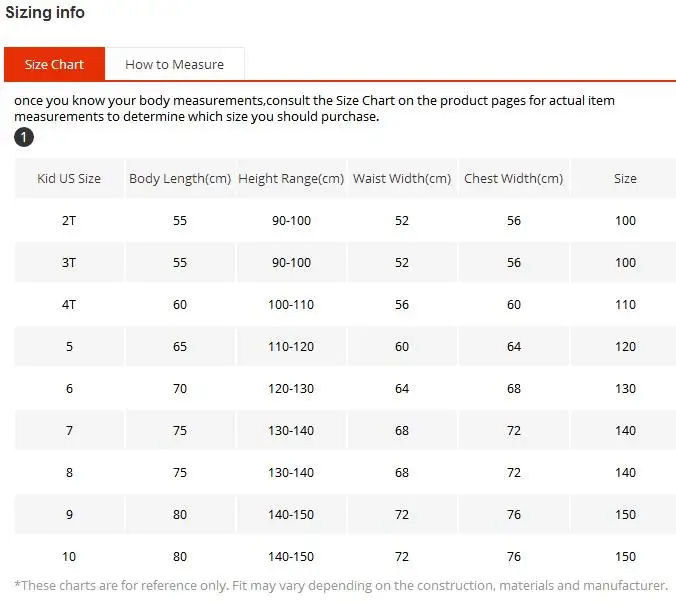Image resolution: width=676 pixels, height=605 pixels.
Task: Select the Waist Width(cm) column header
Action: click(x=402, y=179)
